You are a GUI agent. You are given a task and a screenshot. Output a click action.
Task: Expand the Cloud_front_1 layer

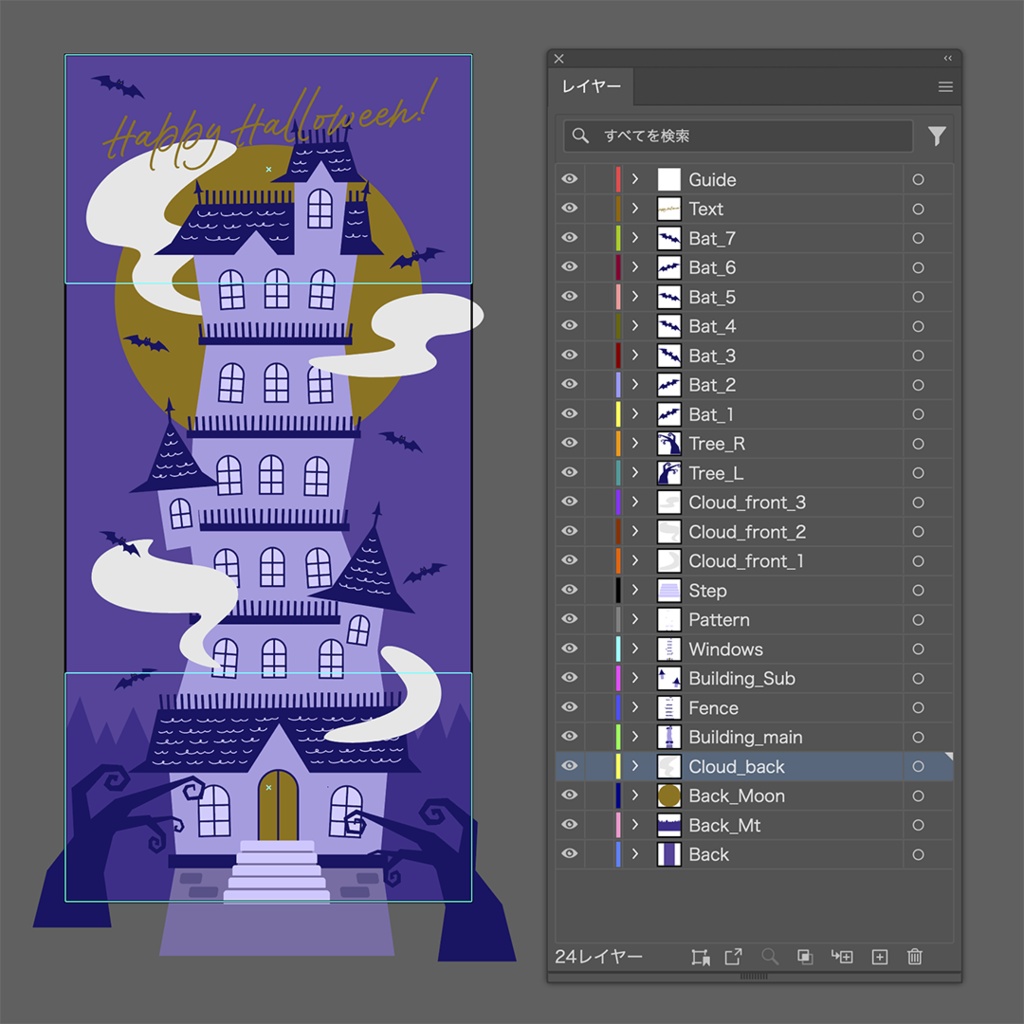[x=635, y=560]
